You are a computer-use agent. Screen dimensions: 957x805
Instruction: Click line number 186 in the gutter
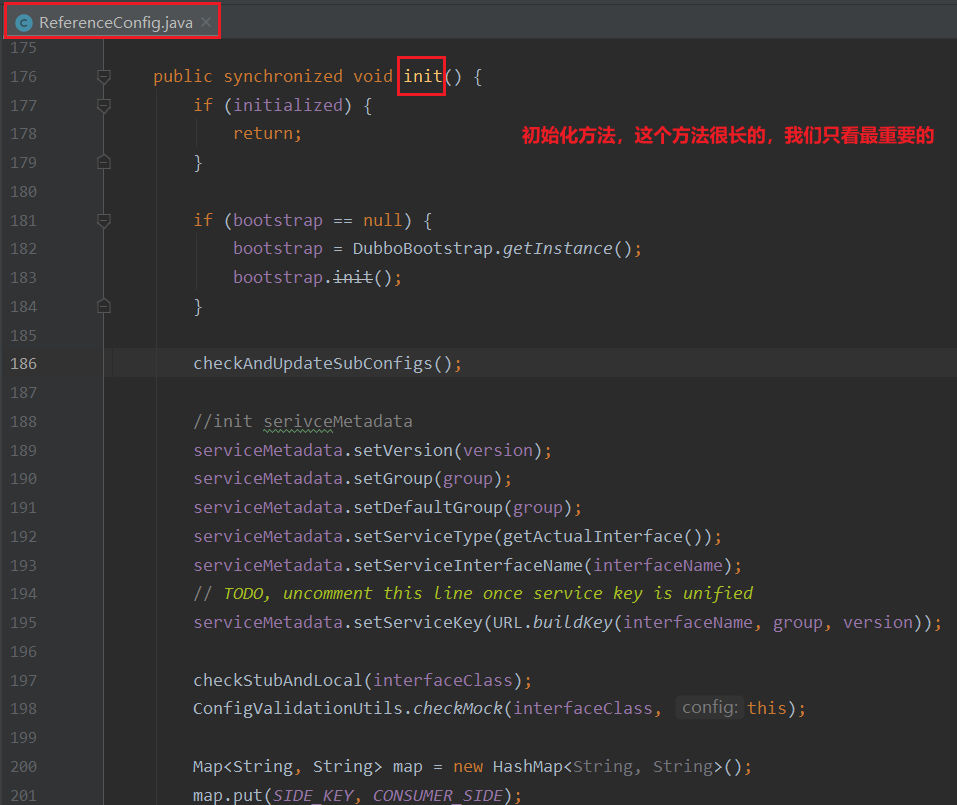coord(24,364)
